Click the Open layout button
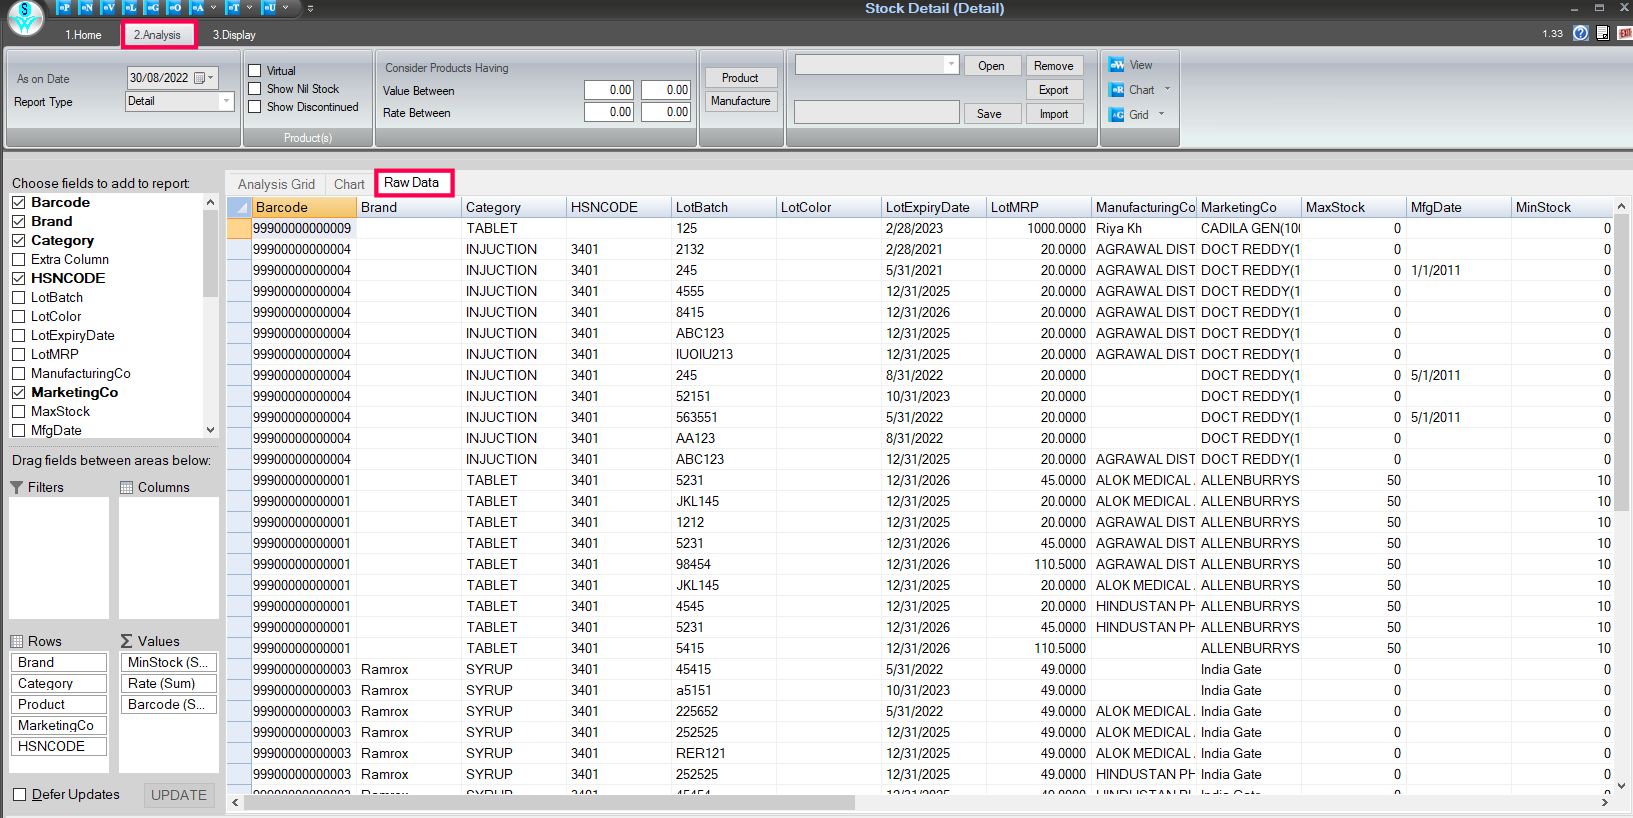Viewport: 1633px width, 818px height. coord(991,66)
